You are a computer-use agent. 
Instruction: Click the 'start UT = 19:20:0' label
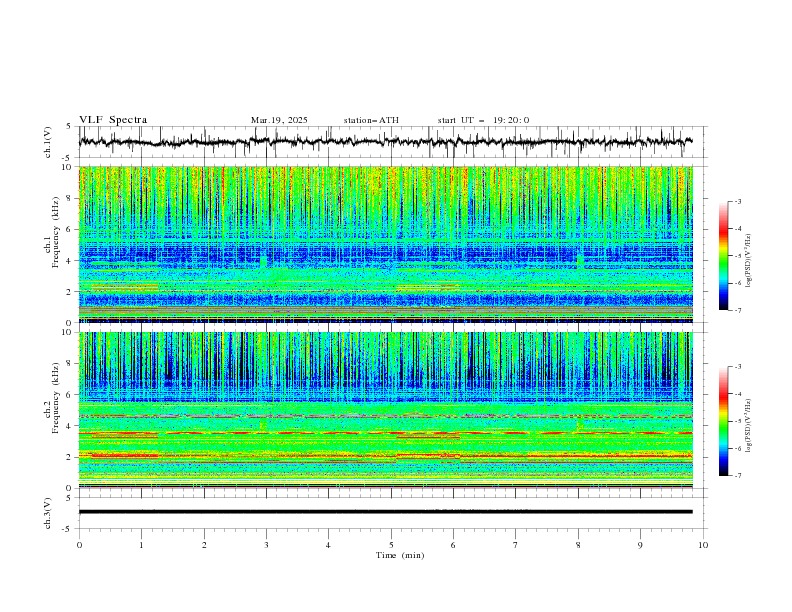[x=483, y=120]
